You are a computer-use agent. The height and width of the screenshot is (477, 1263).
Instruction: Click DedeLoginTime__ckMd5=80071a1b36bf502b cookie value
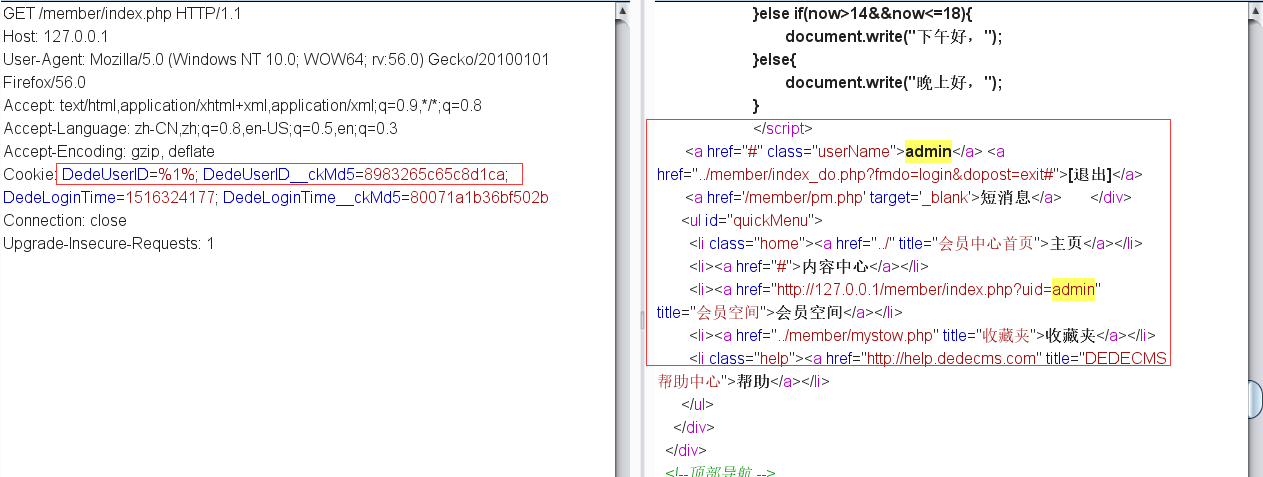(x=386, y=198)
